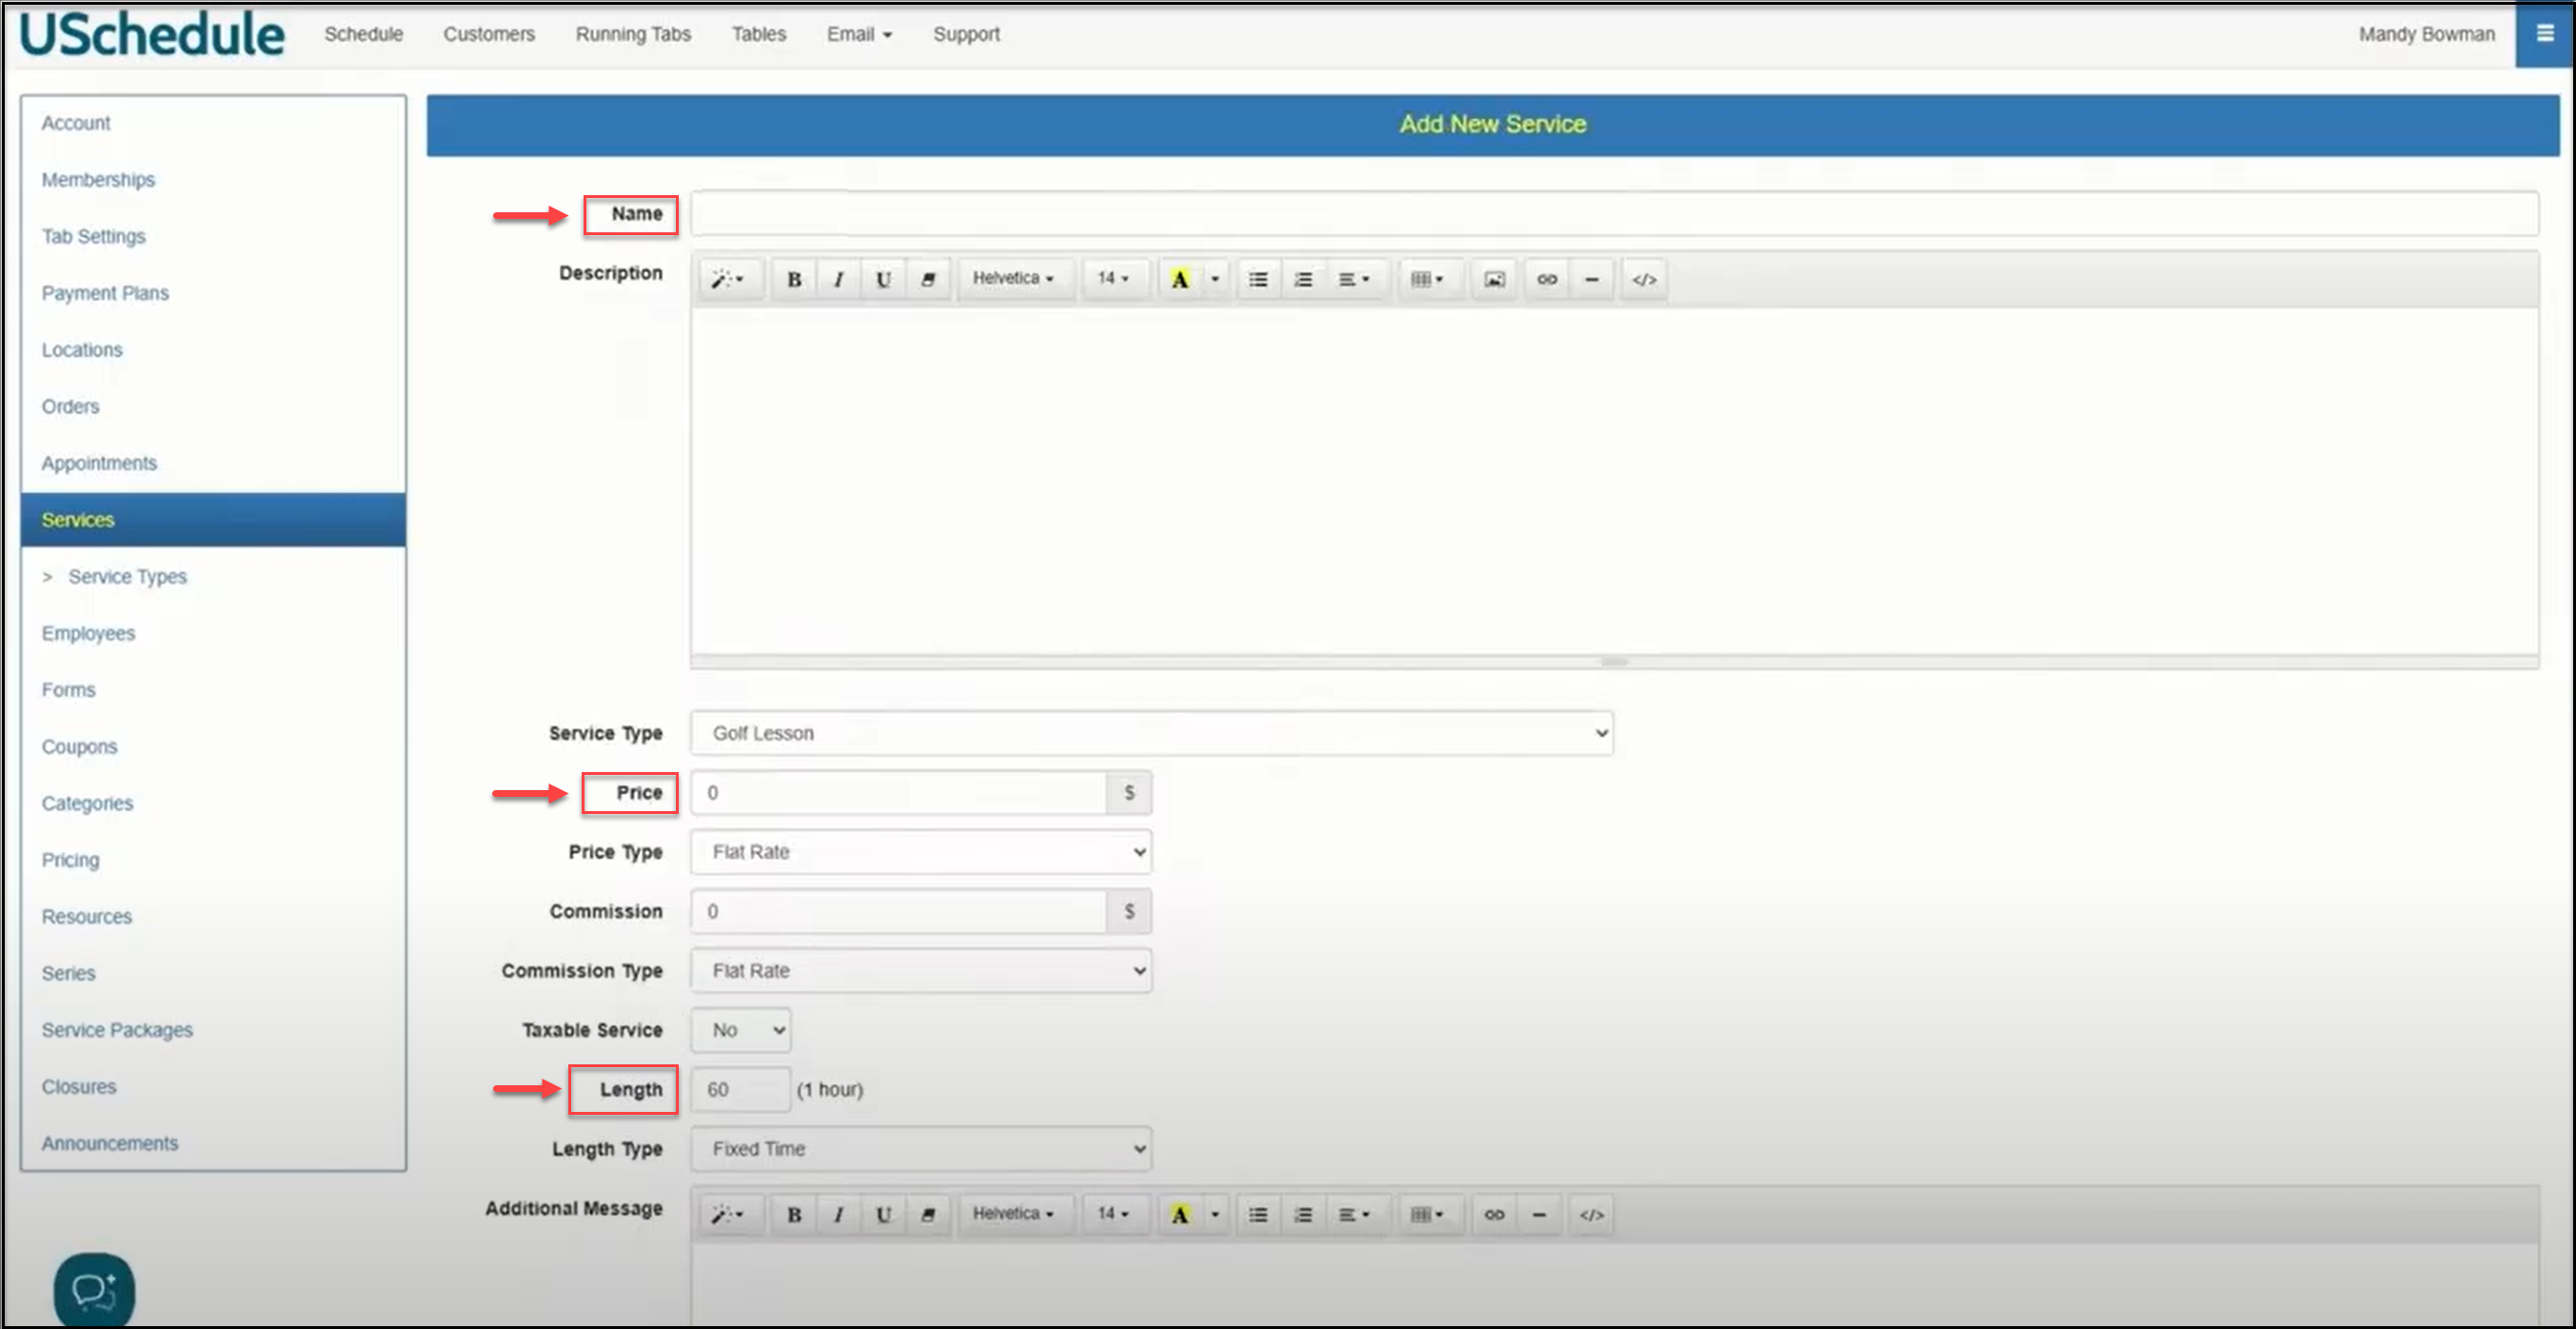The width and height of the screenshot is (2576, 1329).
Task: Open the chat support bubble icon
Action: (x=94, y=1289)
